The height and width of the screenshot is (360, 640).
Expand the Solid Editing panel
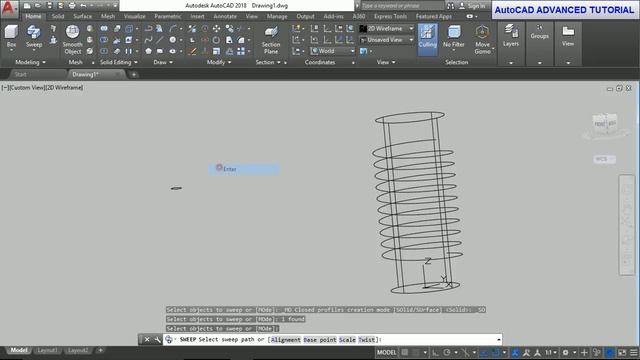119,62
